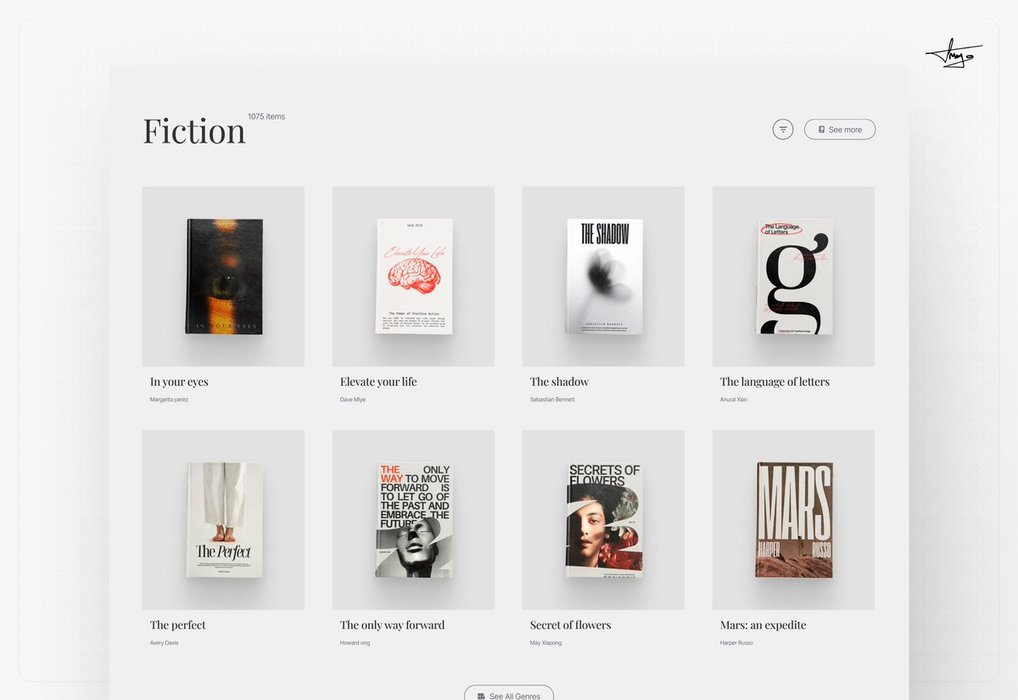Click the title 'The only way forward'
This screenshot has width=1018, height=700.
click(392, 625)
